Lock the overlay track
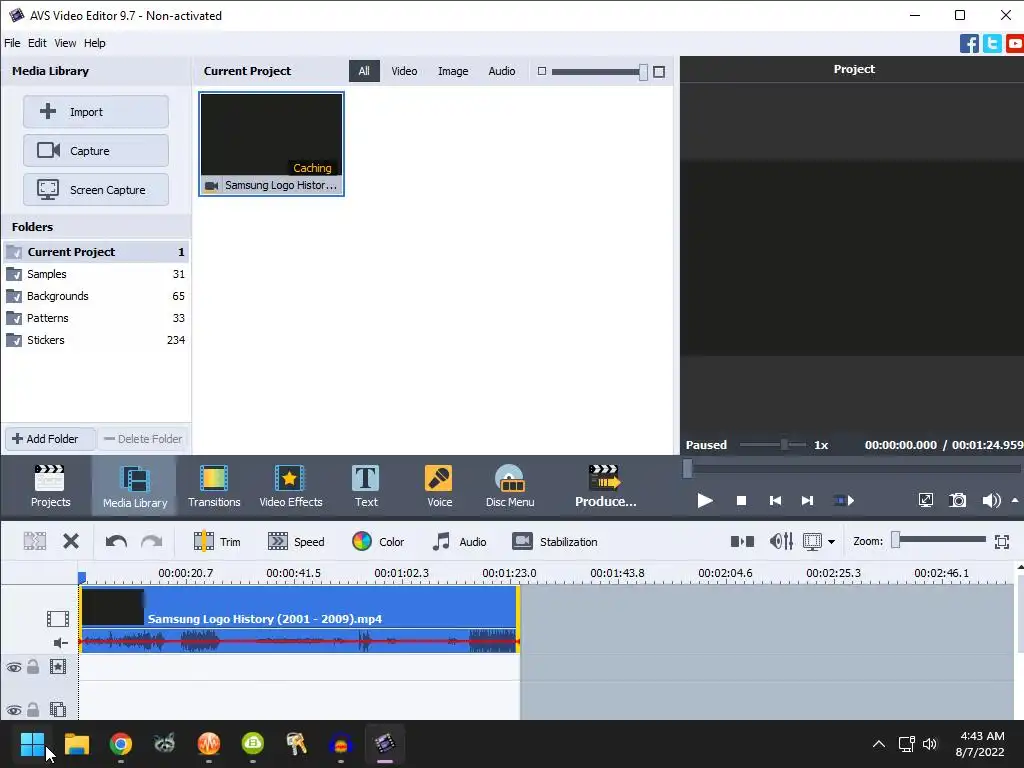Viewport: 1024px width, 768px height. (x=33, y=709)
